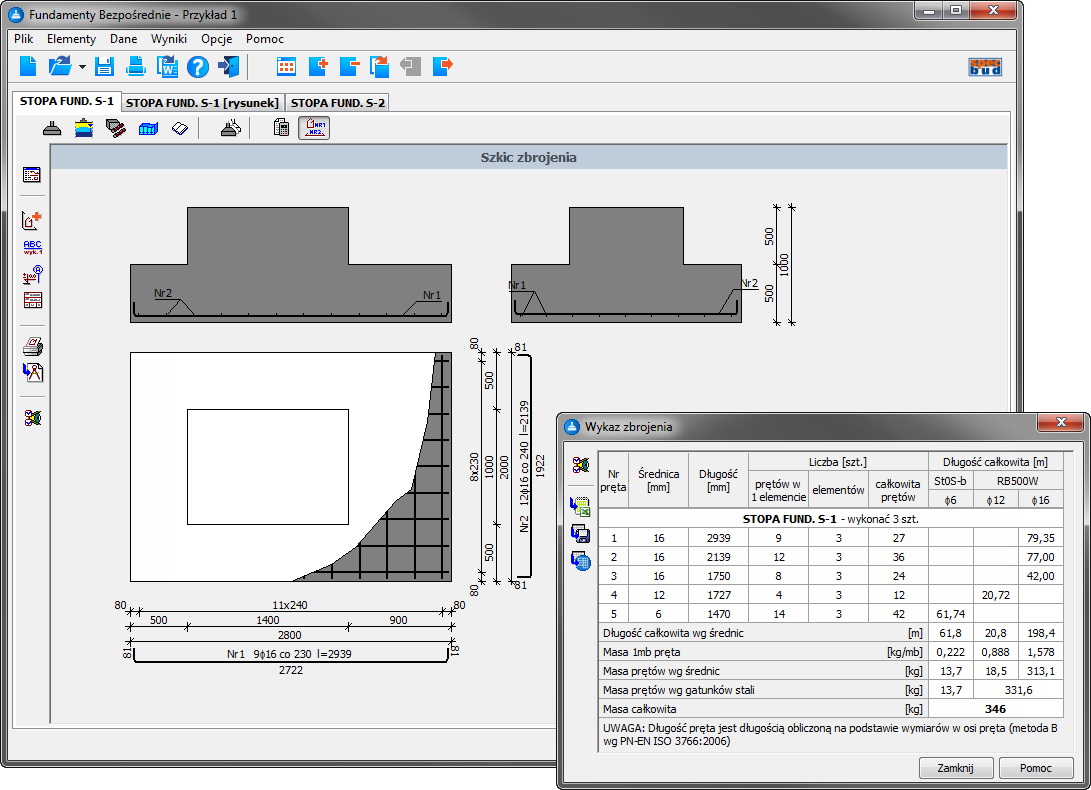Open help via blue question mark icon
Viewport: 1091px width, 790px height.
tap(198, 67)
